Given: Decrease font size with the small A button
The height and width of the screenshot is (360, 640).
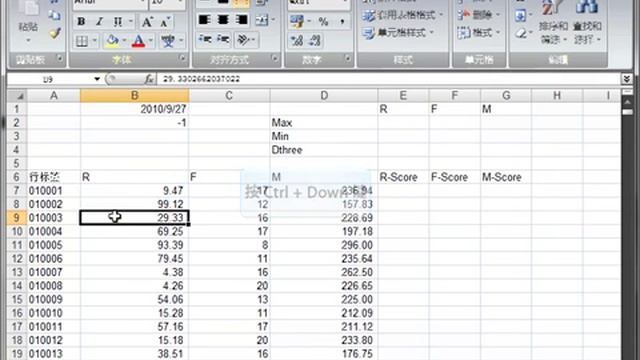Looking at the screenshot, I should (164, 22).
